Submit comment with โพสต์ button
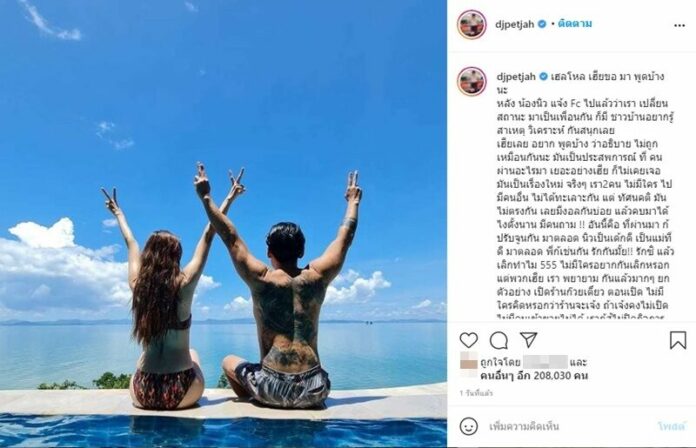 (x=671, y=427)
